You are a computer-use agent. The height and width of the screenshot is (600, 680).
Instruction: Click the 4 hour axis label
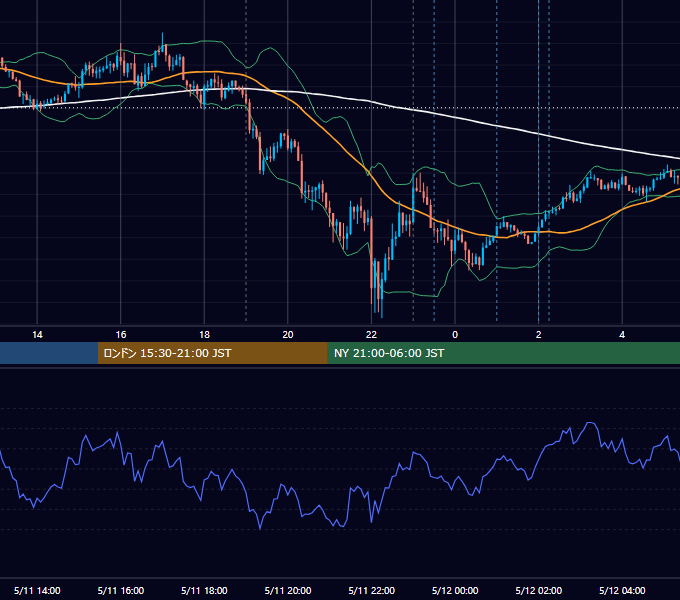pyautogui.click(x=622, y=335)
